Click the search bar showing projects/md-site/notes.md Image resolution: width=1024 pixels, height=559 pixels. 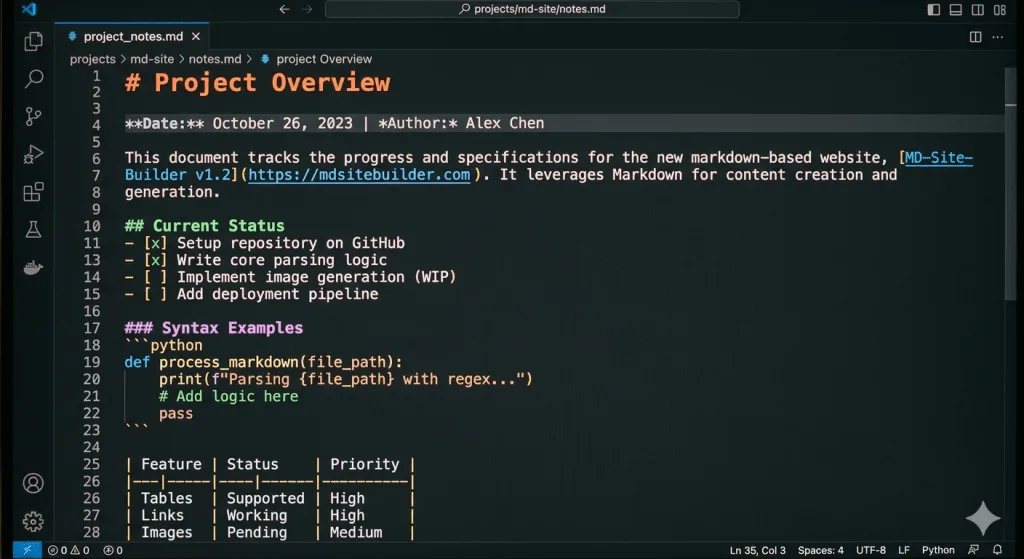(x=532, y=9)
